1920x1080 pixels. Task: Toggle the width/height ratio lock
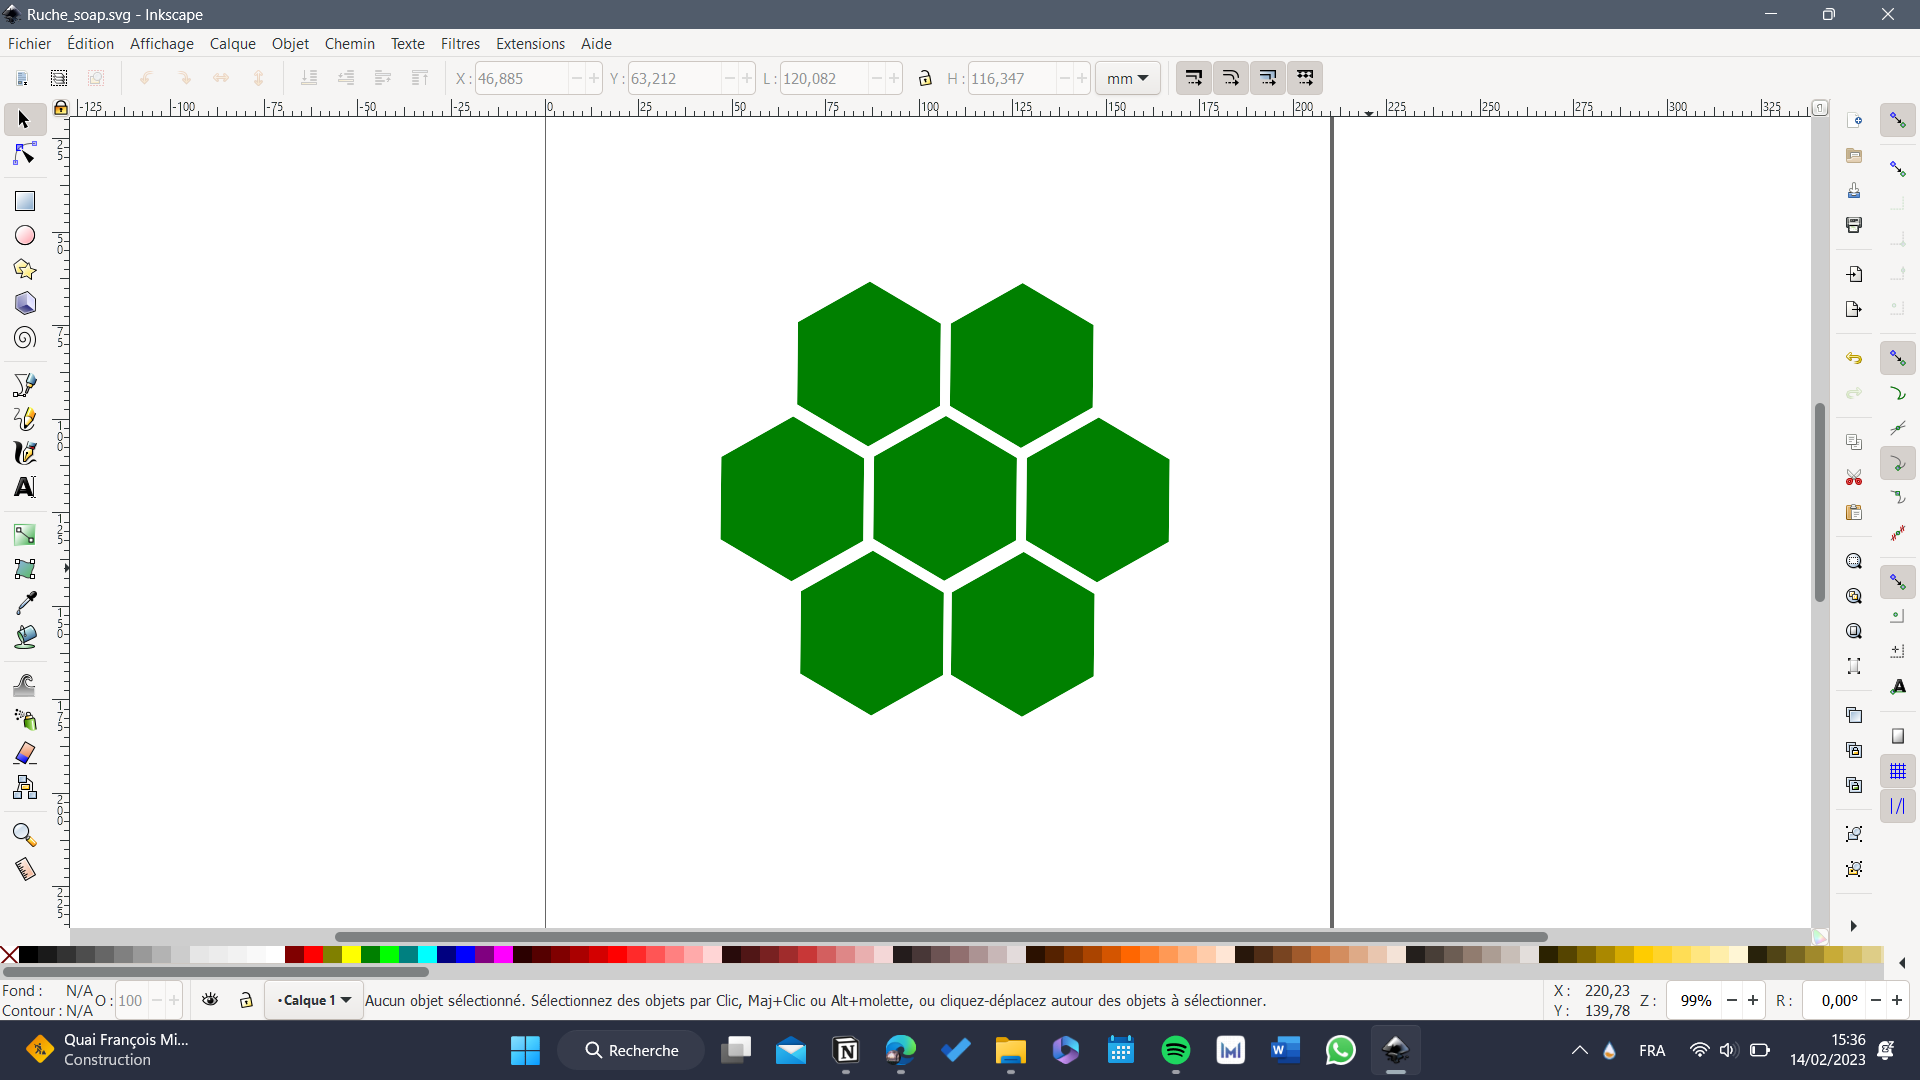point(925,78)
